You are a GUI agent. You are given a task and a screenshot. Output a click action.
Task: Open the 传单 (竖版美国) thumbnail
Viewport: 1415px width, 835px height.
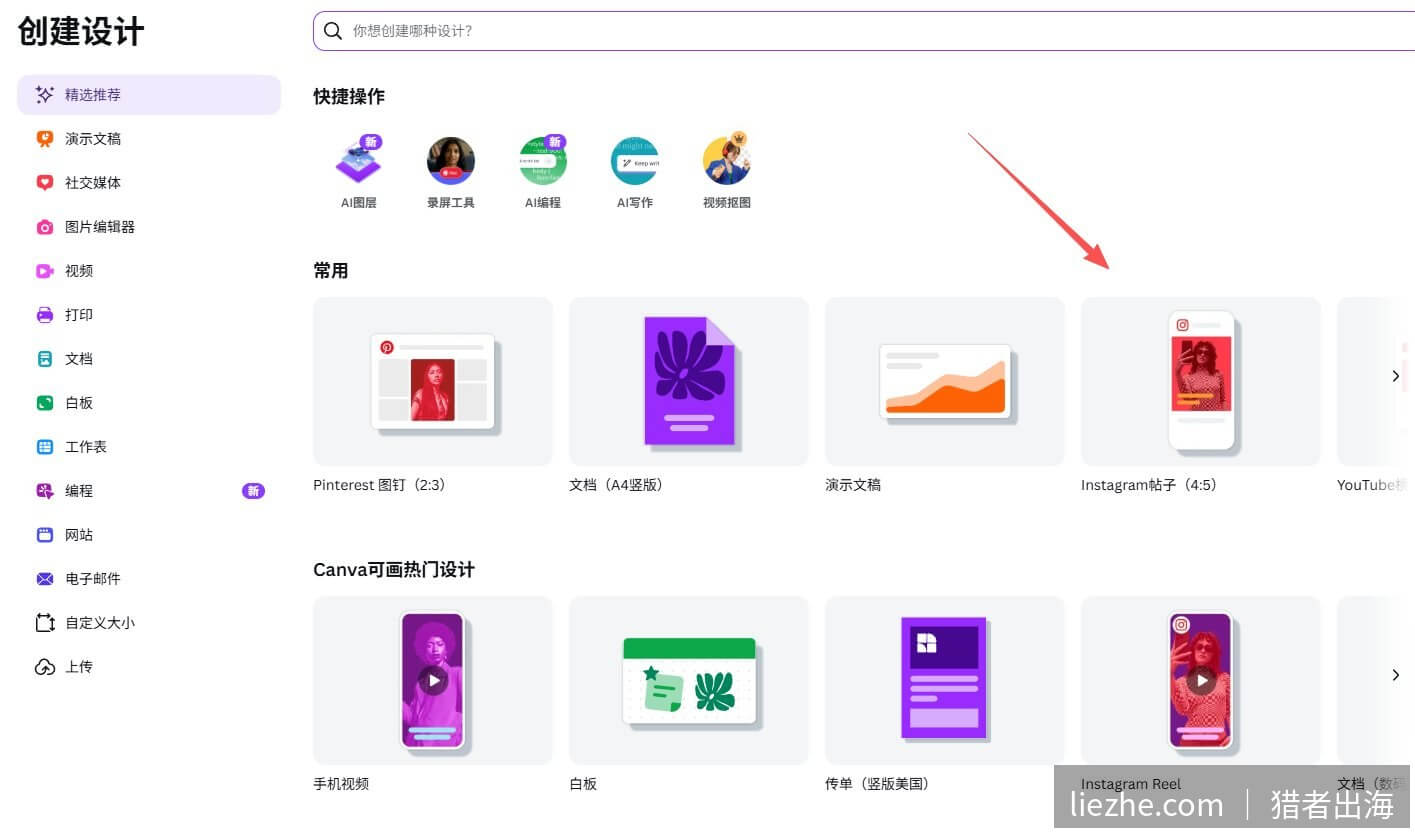click(x=945, y=680)
